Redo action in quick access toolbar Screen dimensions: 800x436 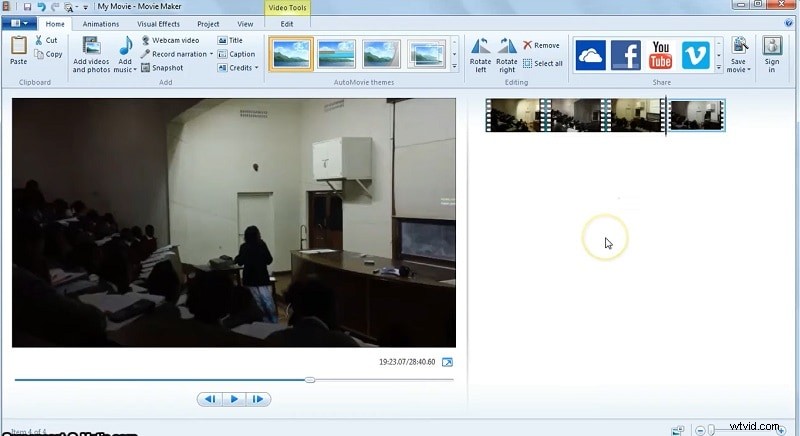click(55, 7)
